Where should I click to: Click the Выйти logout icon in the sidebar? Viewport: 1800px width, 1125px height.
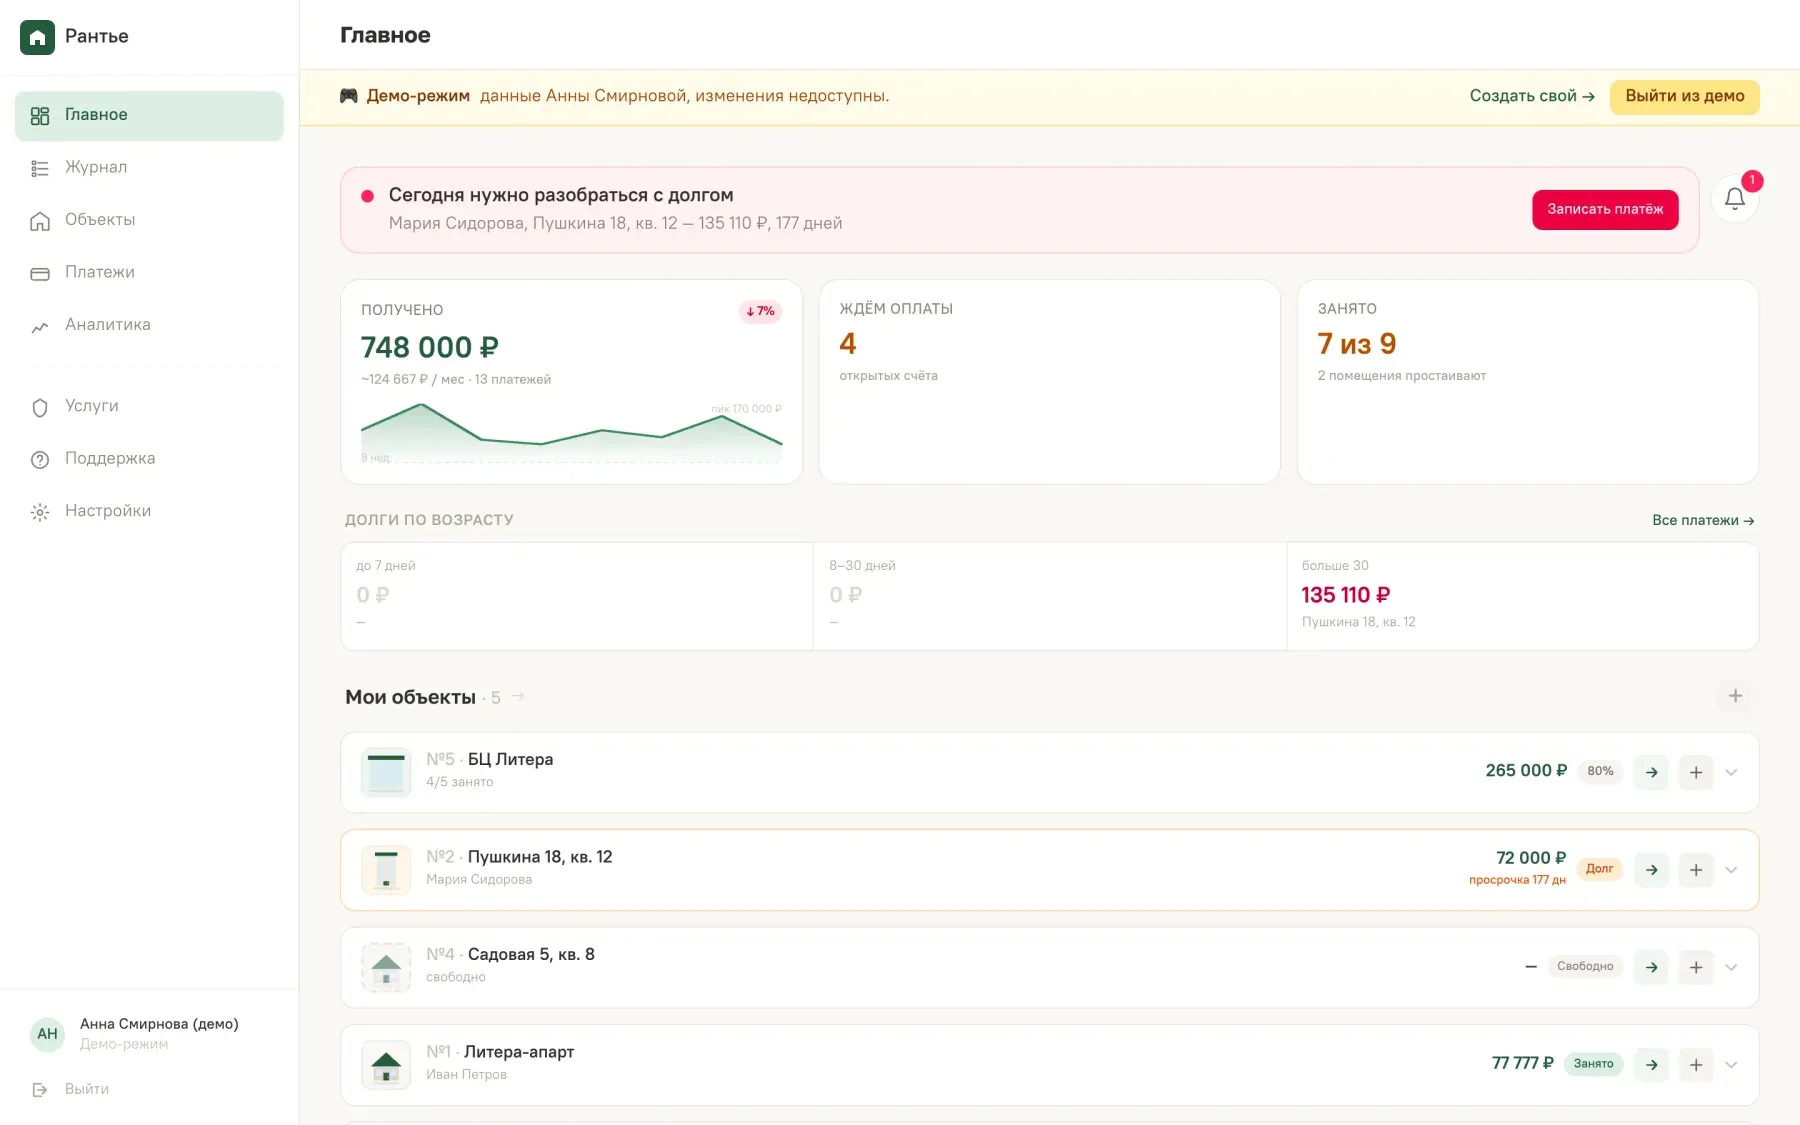(x=40, y=1090)
